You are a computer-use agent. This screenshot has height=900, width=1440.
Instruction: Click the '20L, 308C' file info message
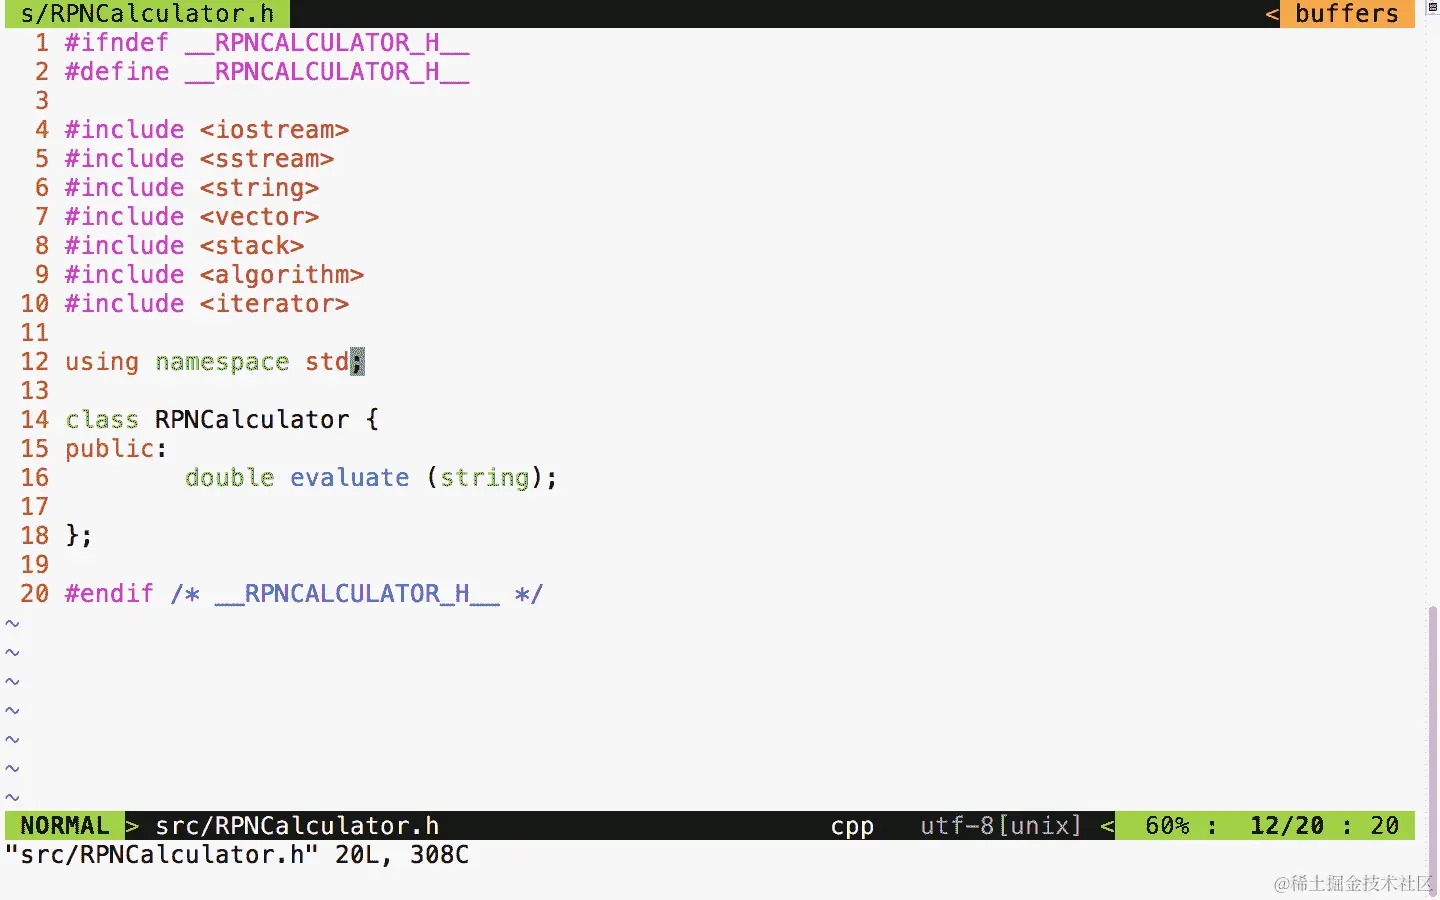[402, 855]
